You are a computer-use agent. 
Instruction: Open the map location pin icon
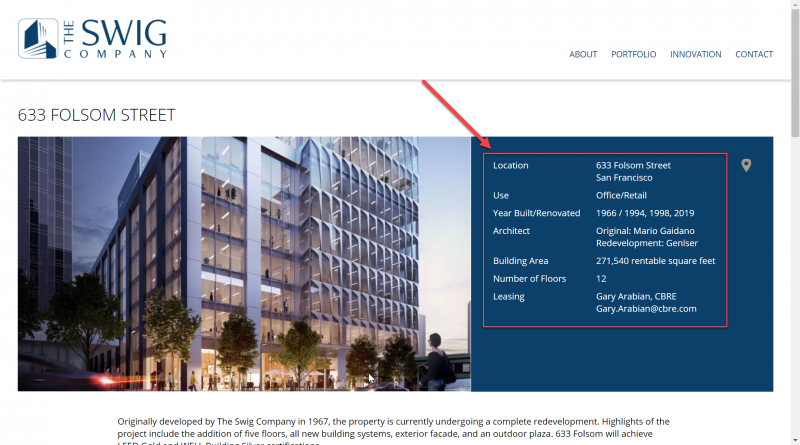click(x=746, y=165)
